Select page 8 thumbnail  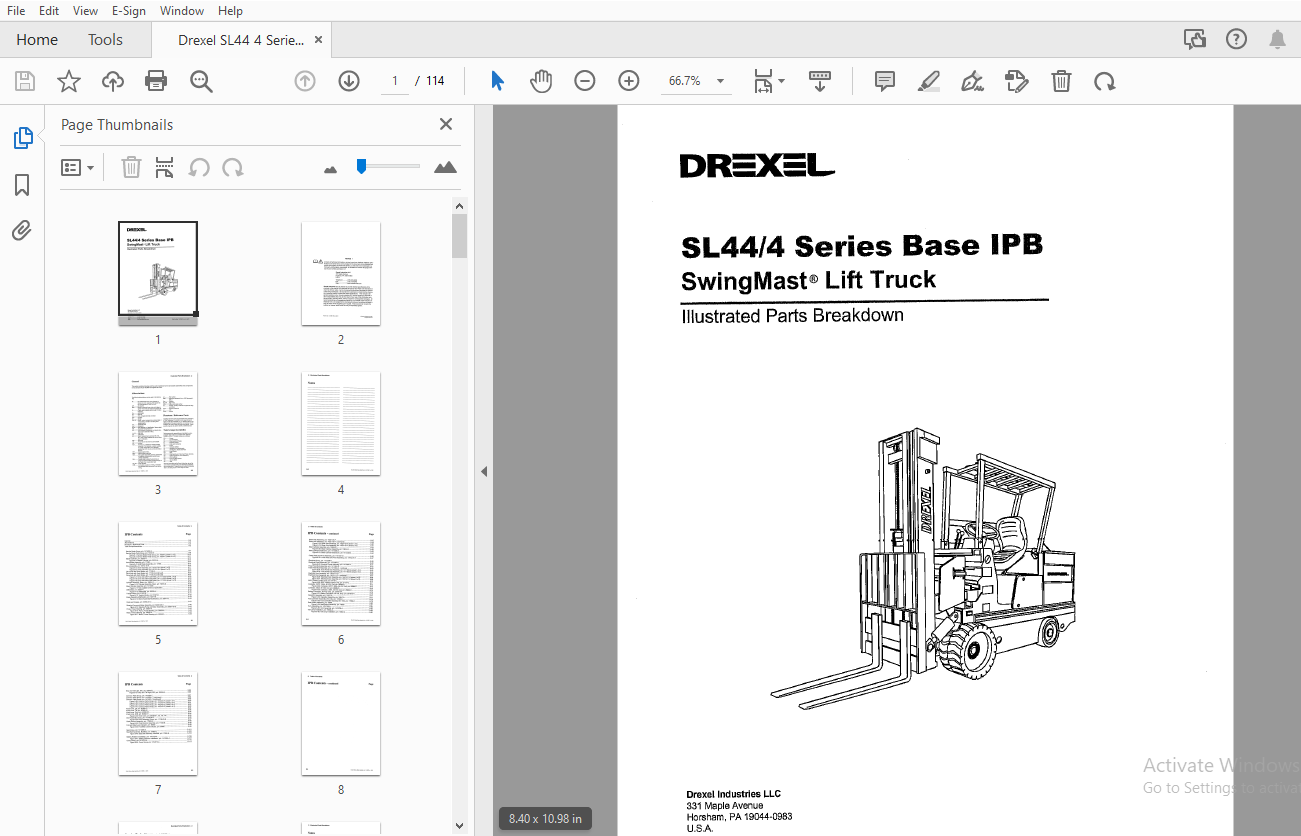click(341, 724)
